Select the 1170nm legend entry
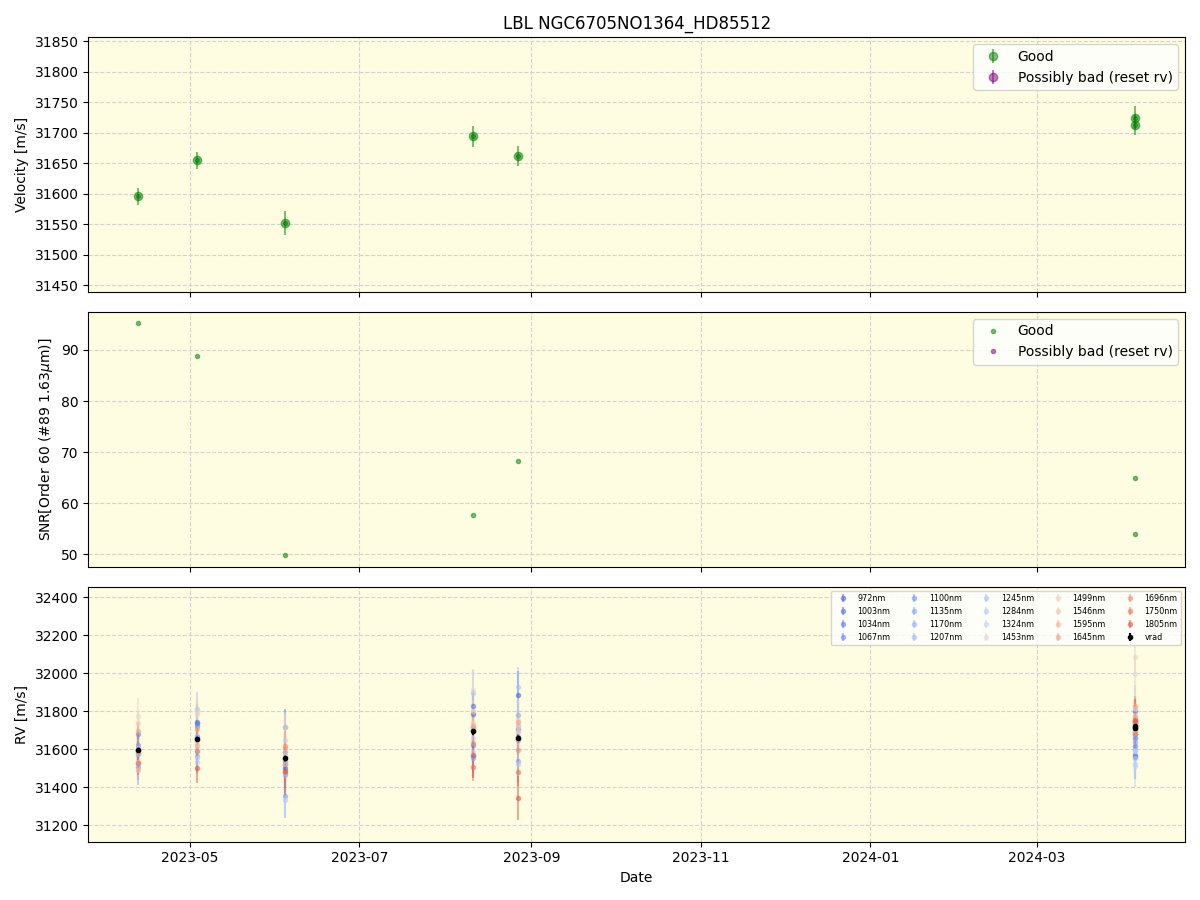The height and width of the screenshot is (900, 1200). pos(936,624)
